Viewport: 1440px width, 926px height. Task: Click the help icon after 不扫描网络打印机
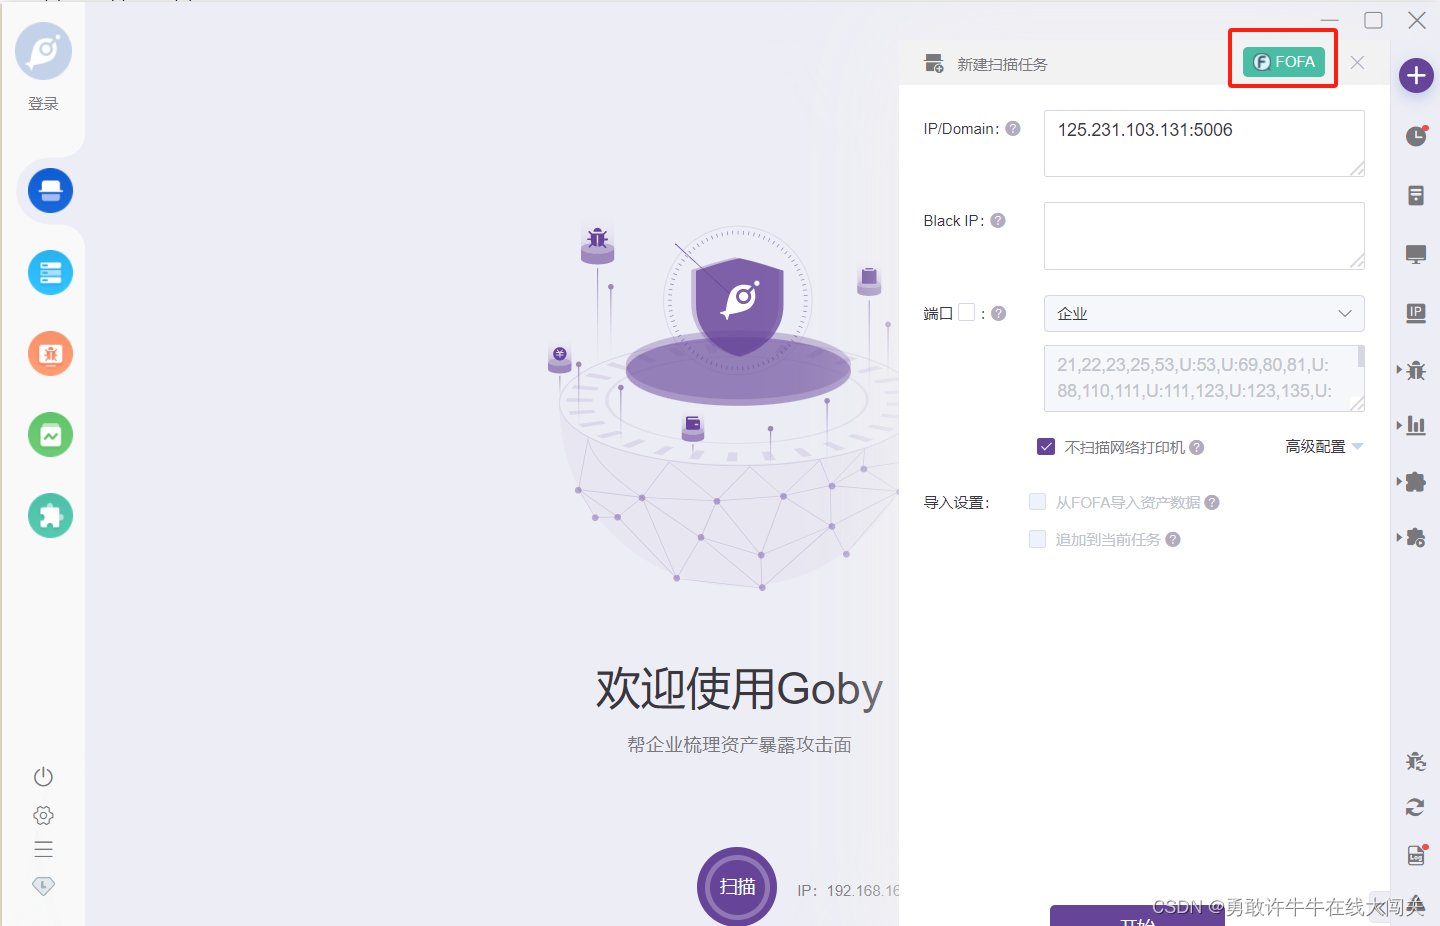click(1197, 448)
